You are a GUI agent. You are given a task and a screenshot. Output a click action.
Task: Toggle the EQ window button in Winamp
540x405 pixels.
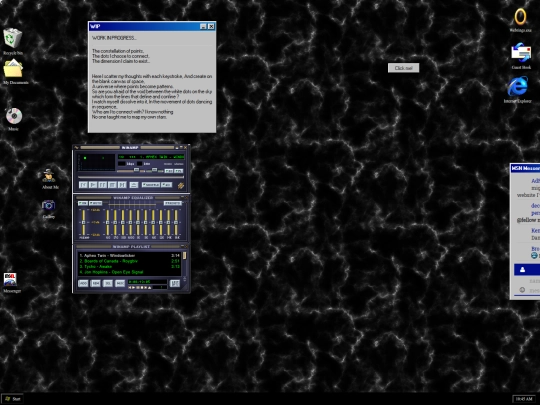169,170
